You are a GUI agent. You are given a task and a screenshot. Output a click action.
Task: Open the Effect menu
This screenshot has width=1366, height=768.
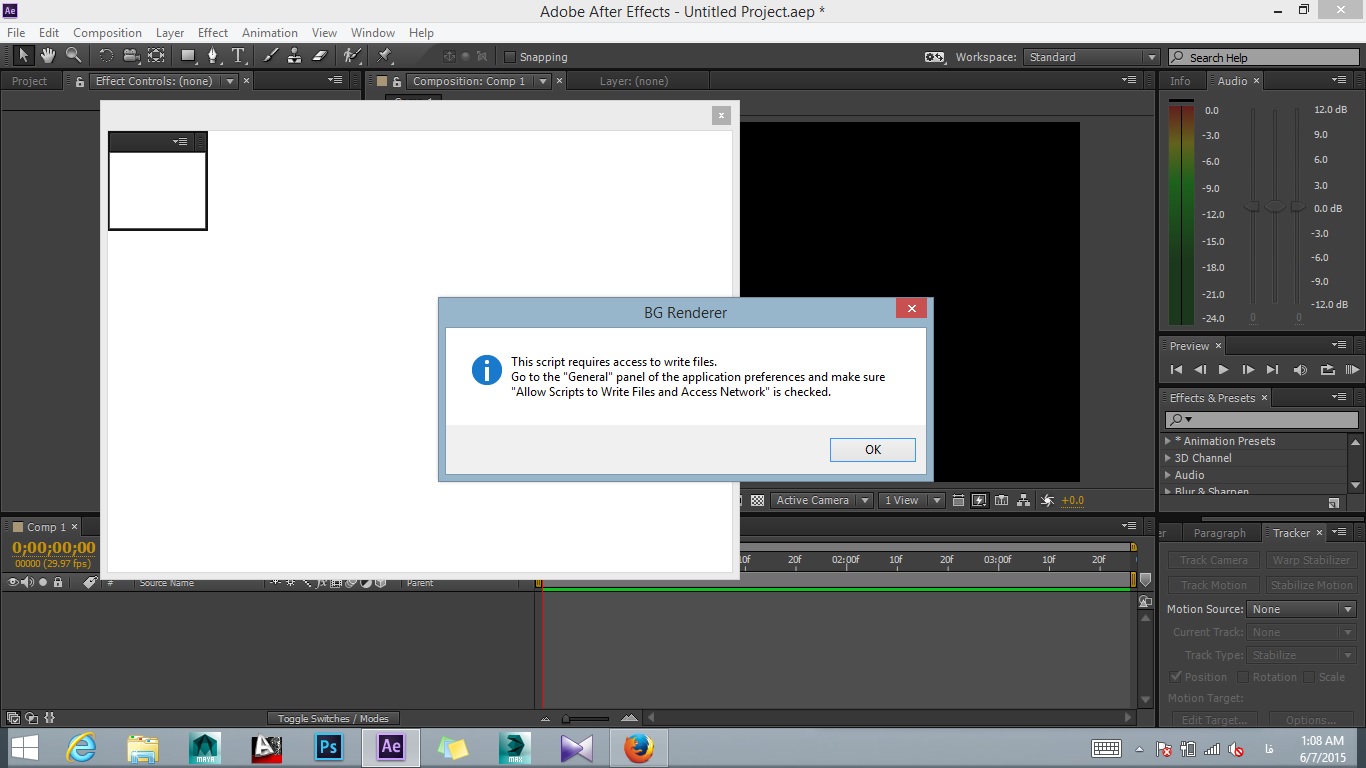pyautogui.click(x=213, y=33)
